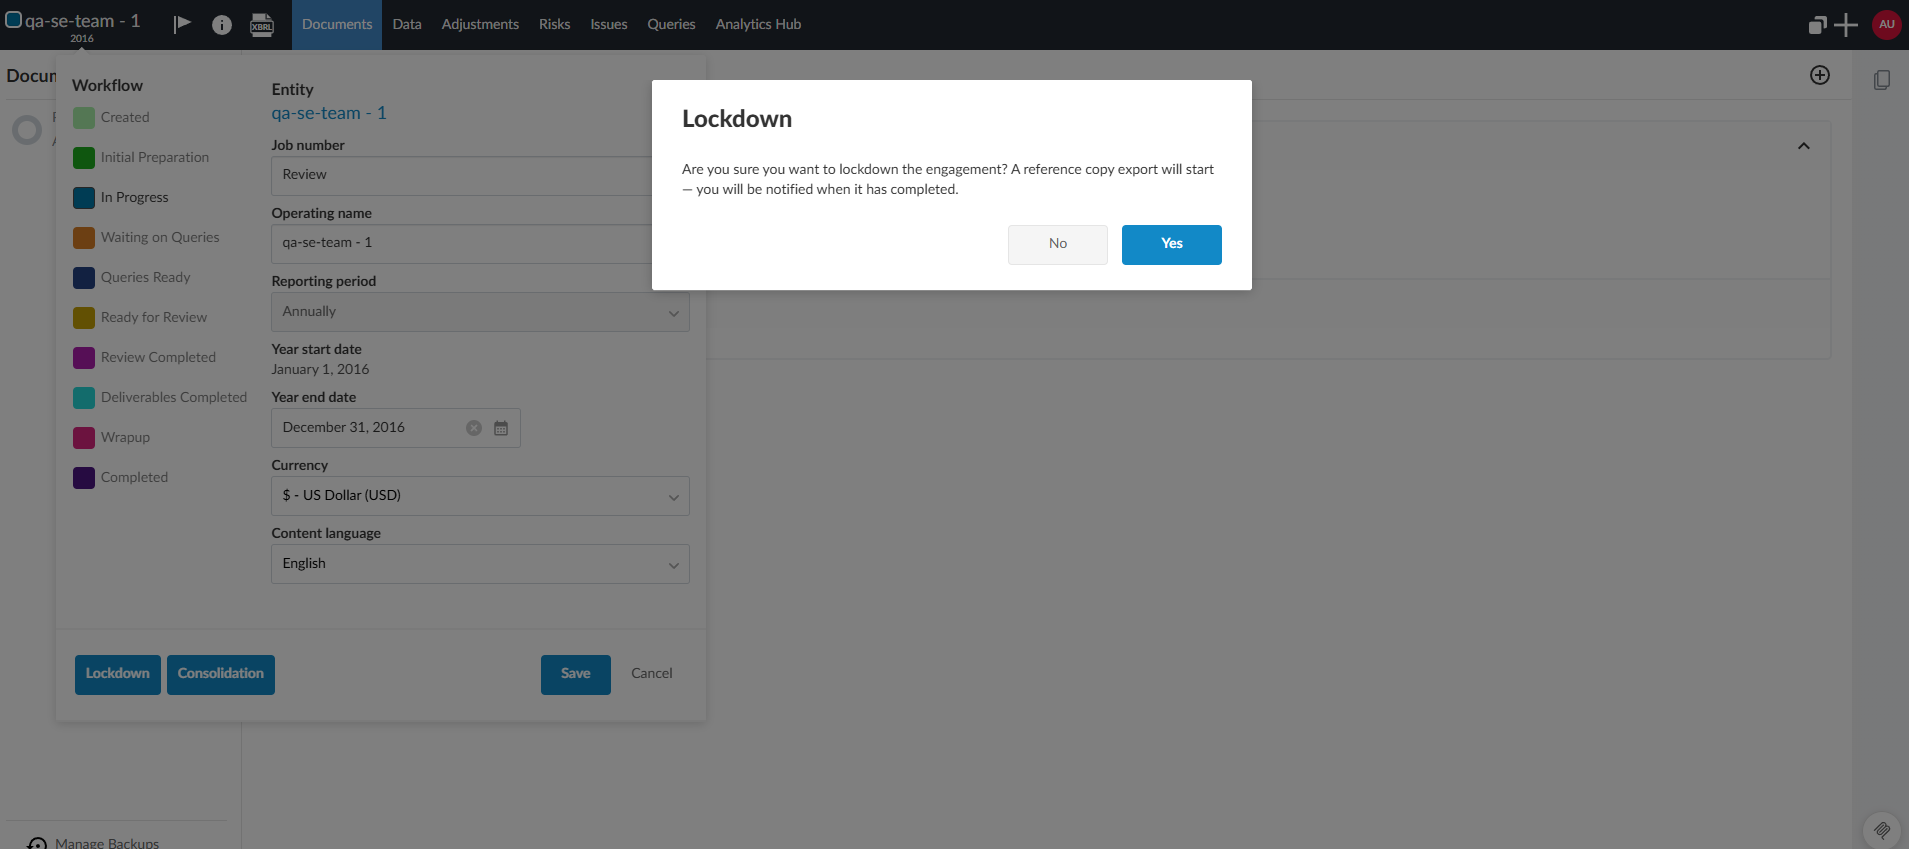
Task: Click the Lockdown button in the panel
Action: [118, 675]
